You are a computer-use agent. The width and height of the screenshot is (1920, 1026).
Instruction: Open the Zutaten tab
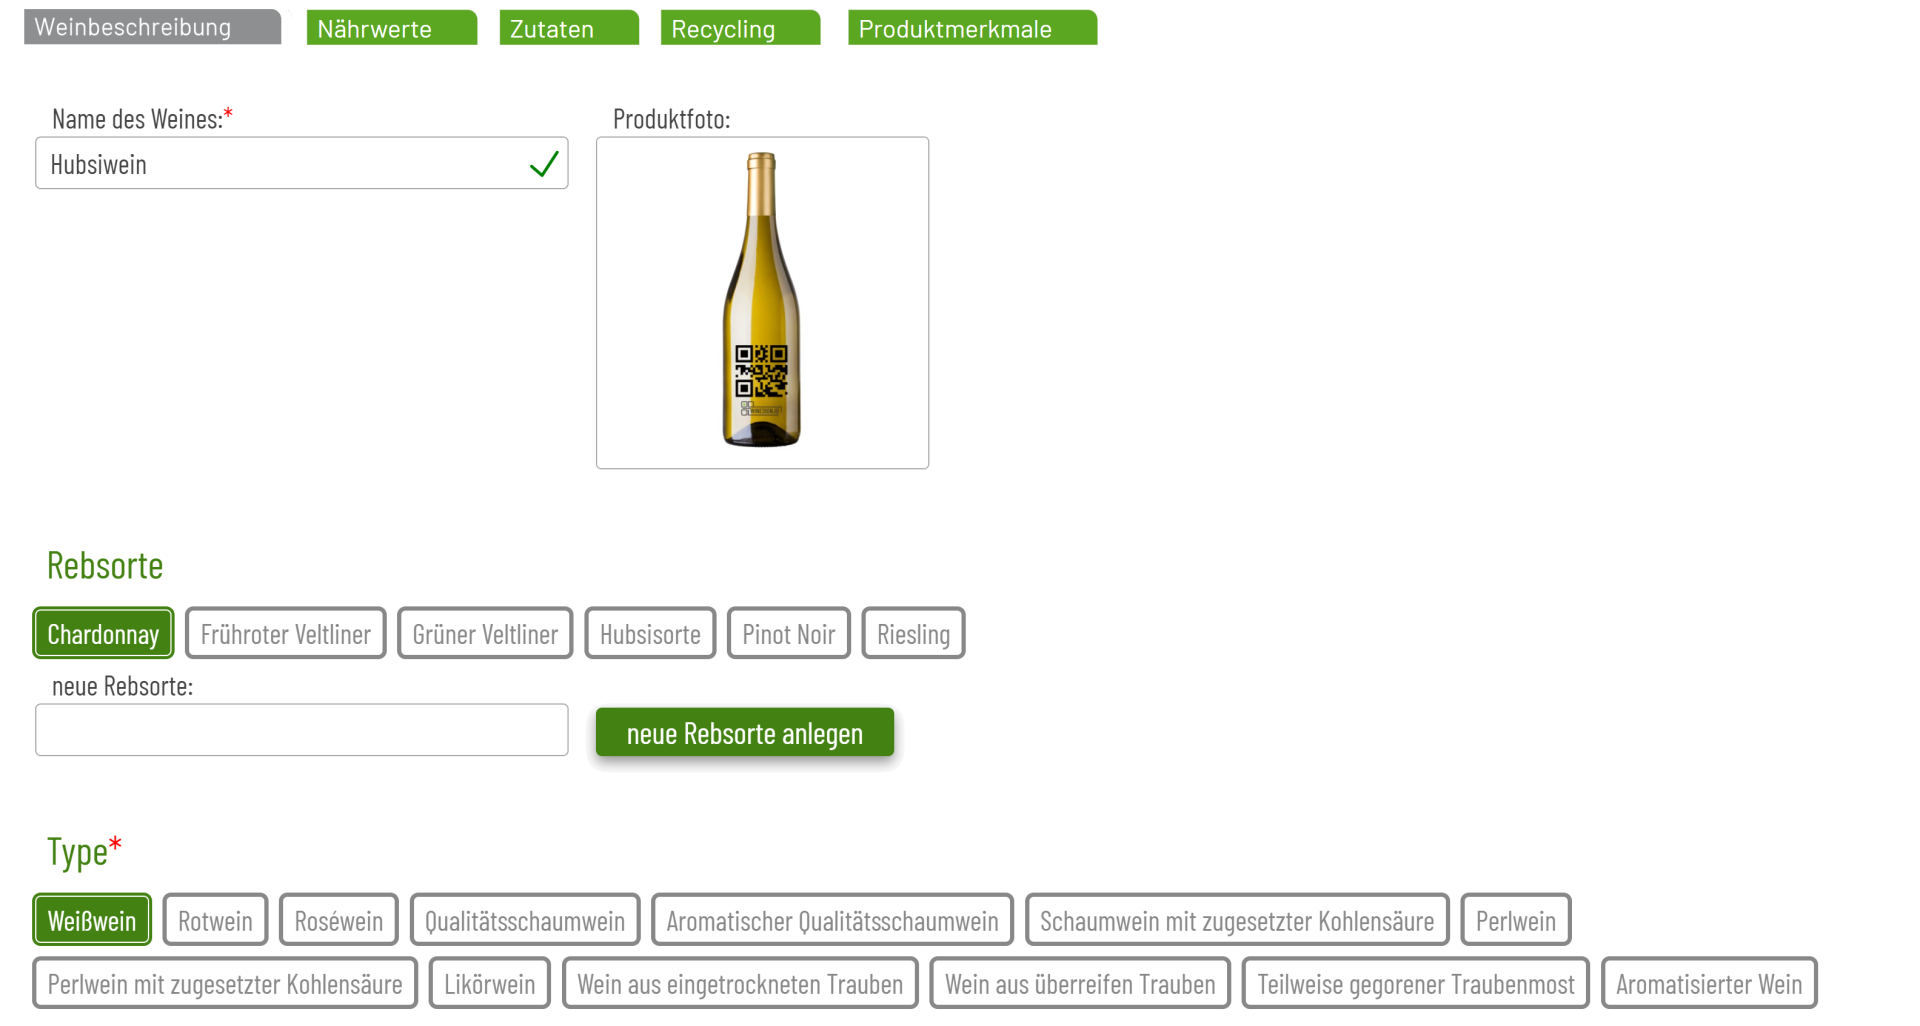coord(568,28)
